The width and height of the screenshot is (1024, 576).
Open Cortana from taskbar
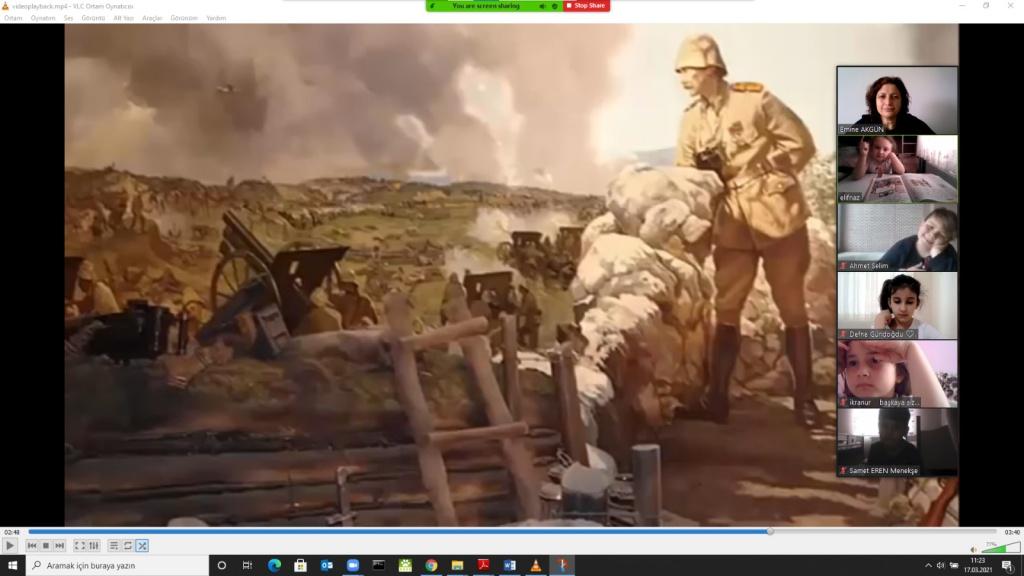pyautogui.click(x=221, y=566)
